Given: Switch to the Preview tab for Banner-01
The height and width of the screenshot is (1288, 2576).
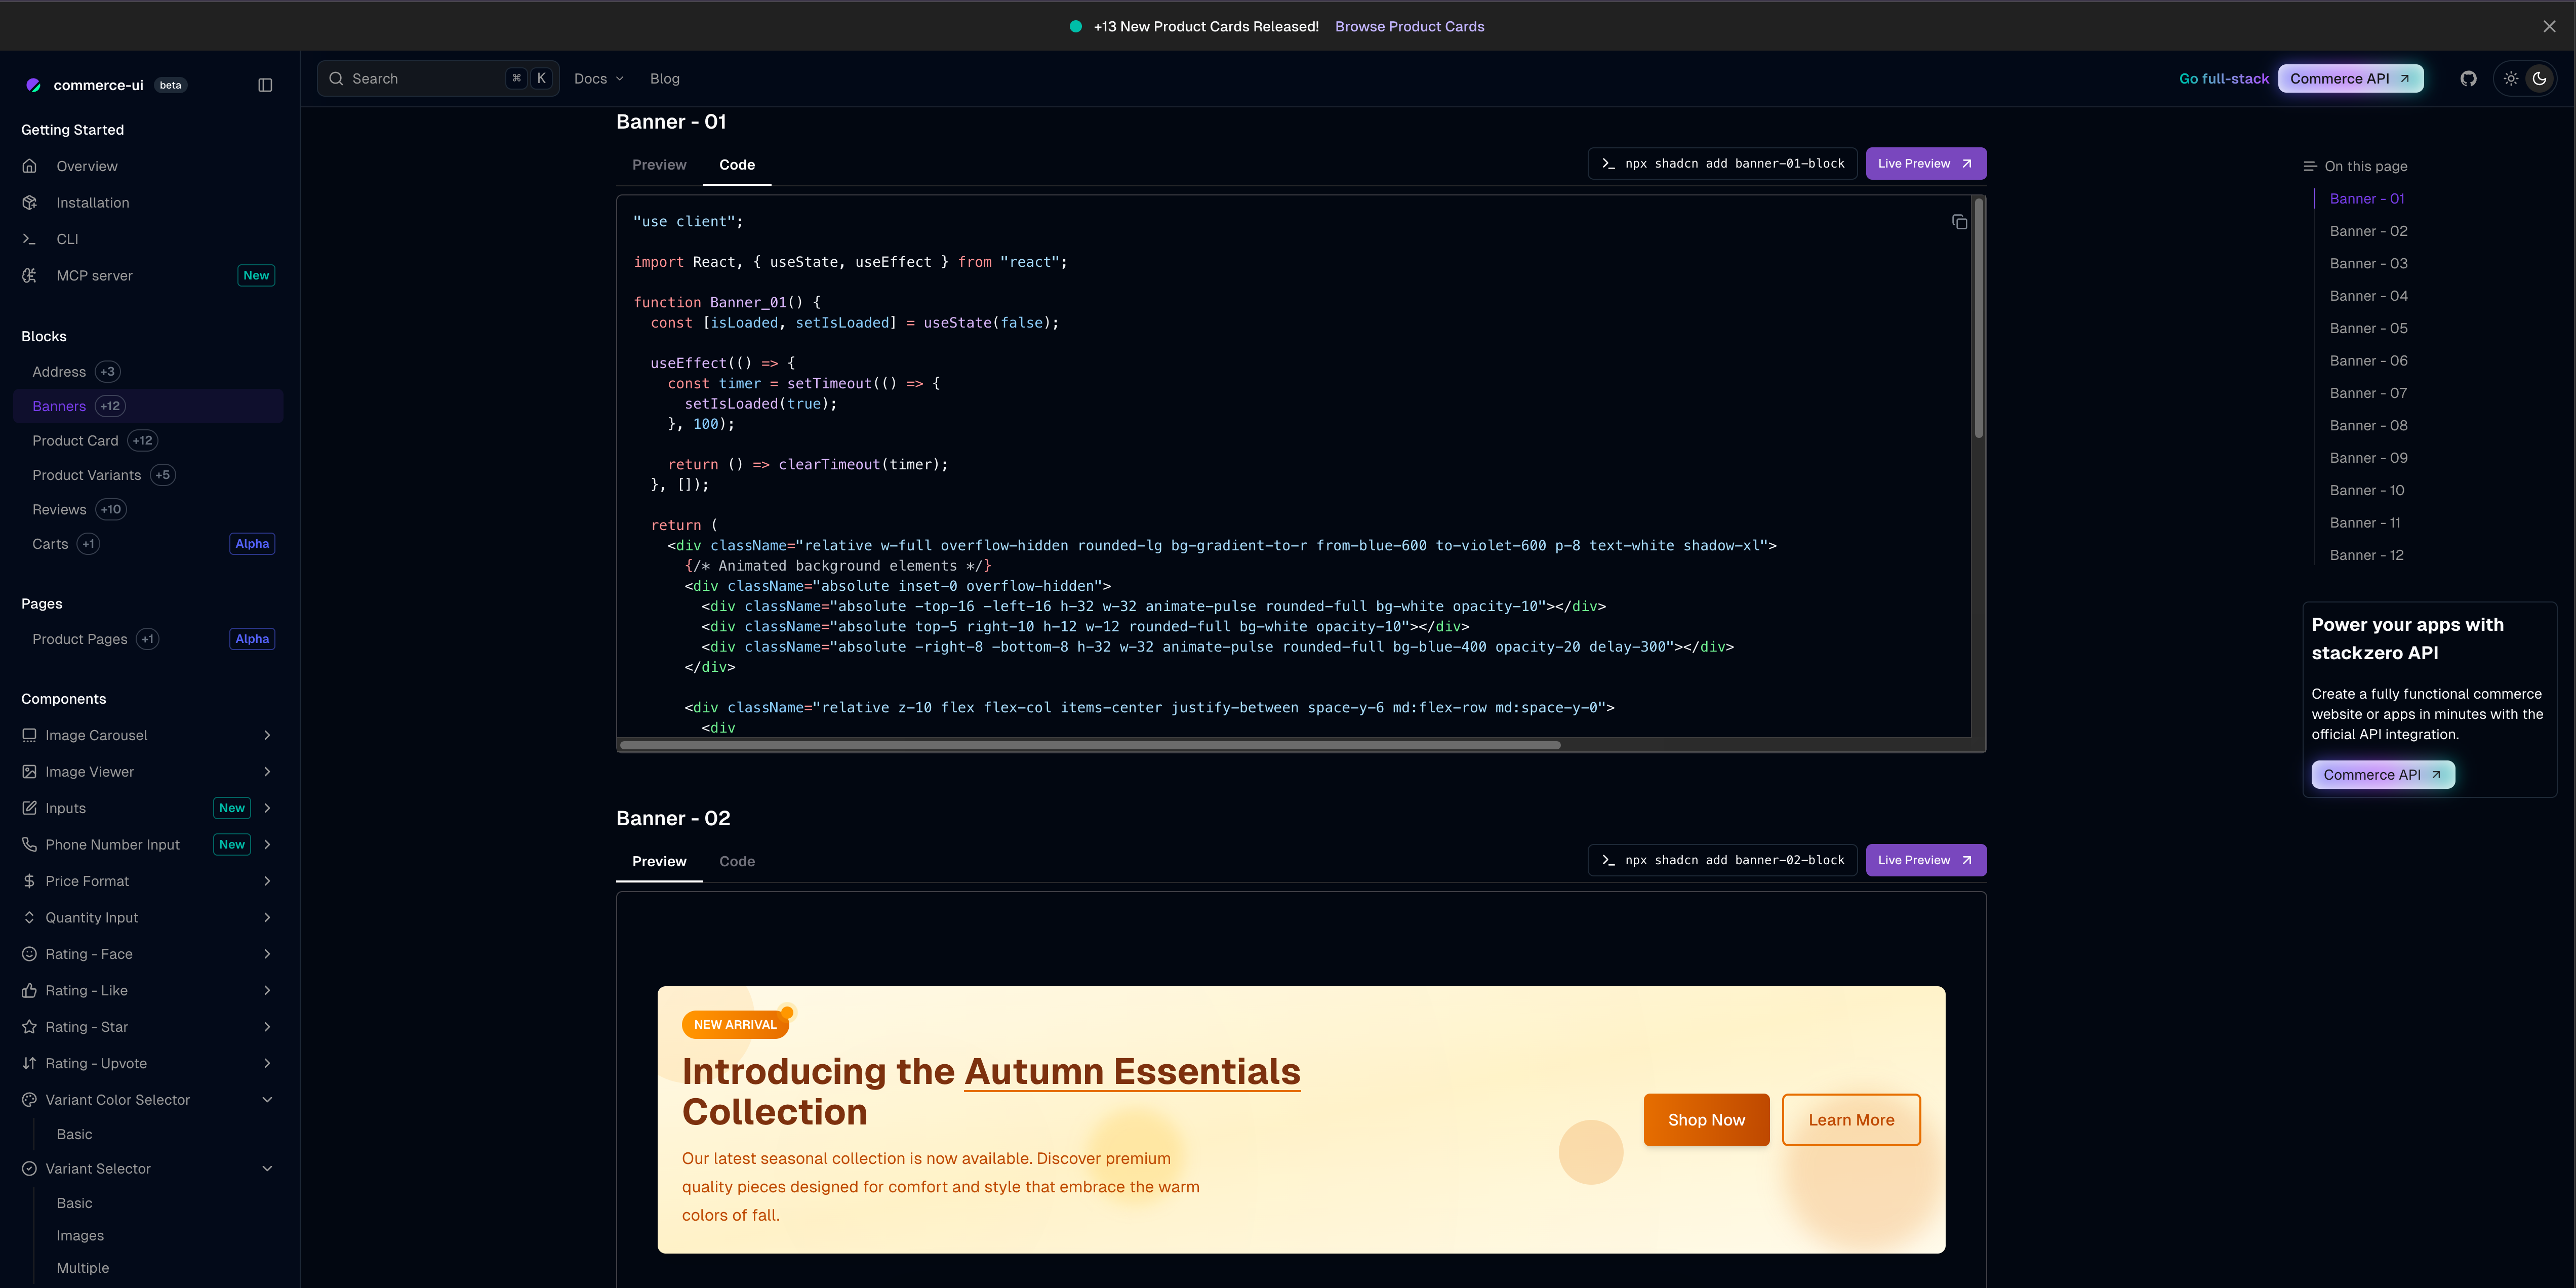Looking at the screenshot, I should 659,165.
